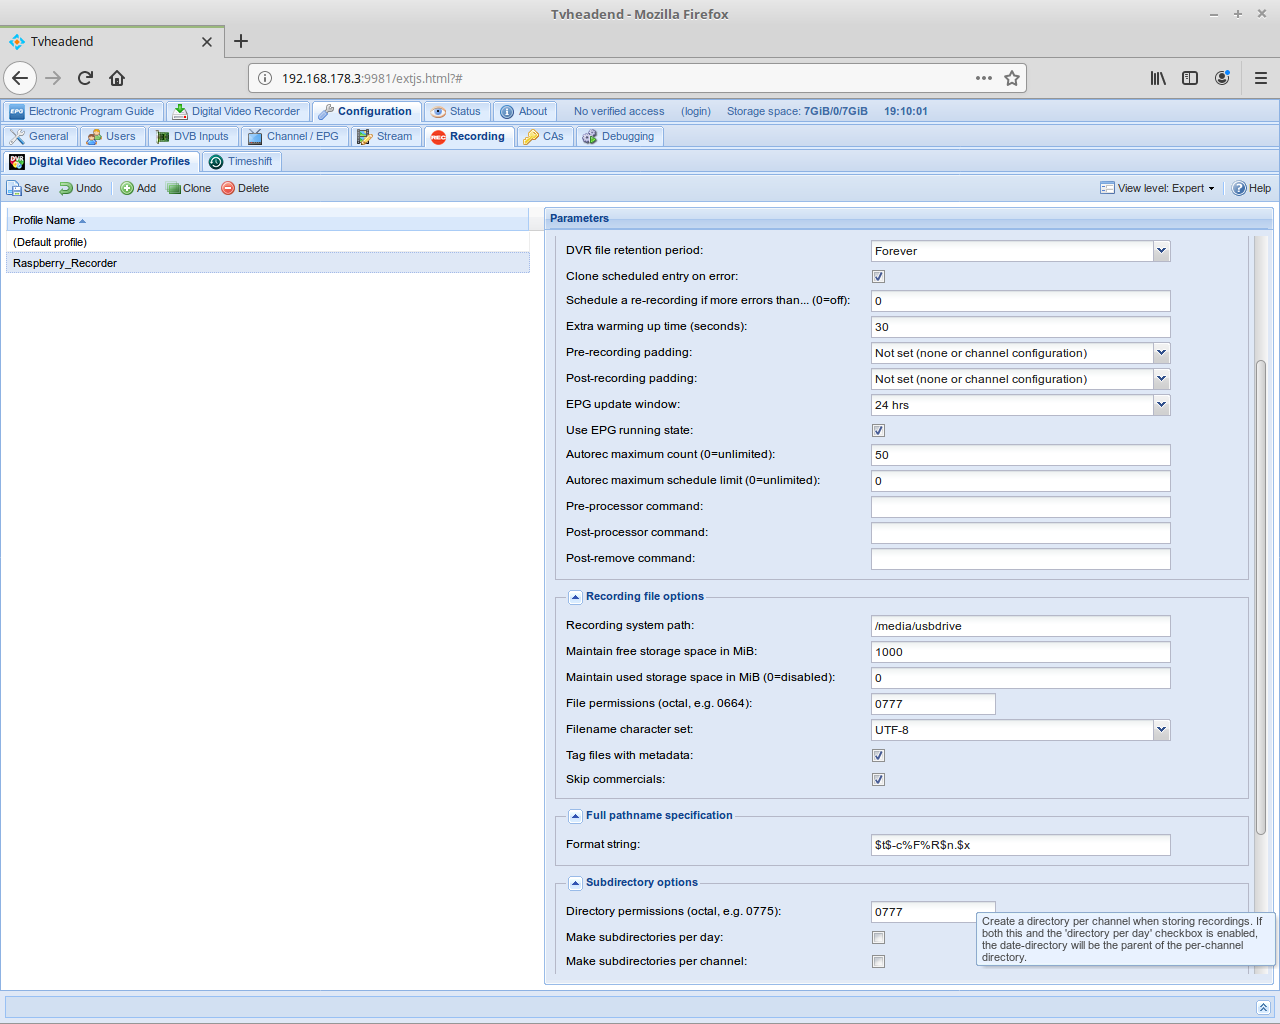Image resolution: width=1280 pixels, height=1024 pixels.
Task: Go back with the browser back arrow
Action: point(20,78)
